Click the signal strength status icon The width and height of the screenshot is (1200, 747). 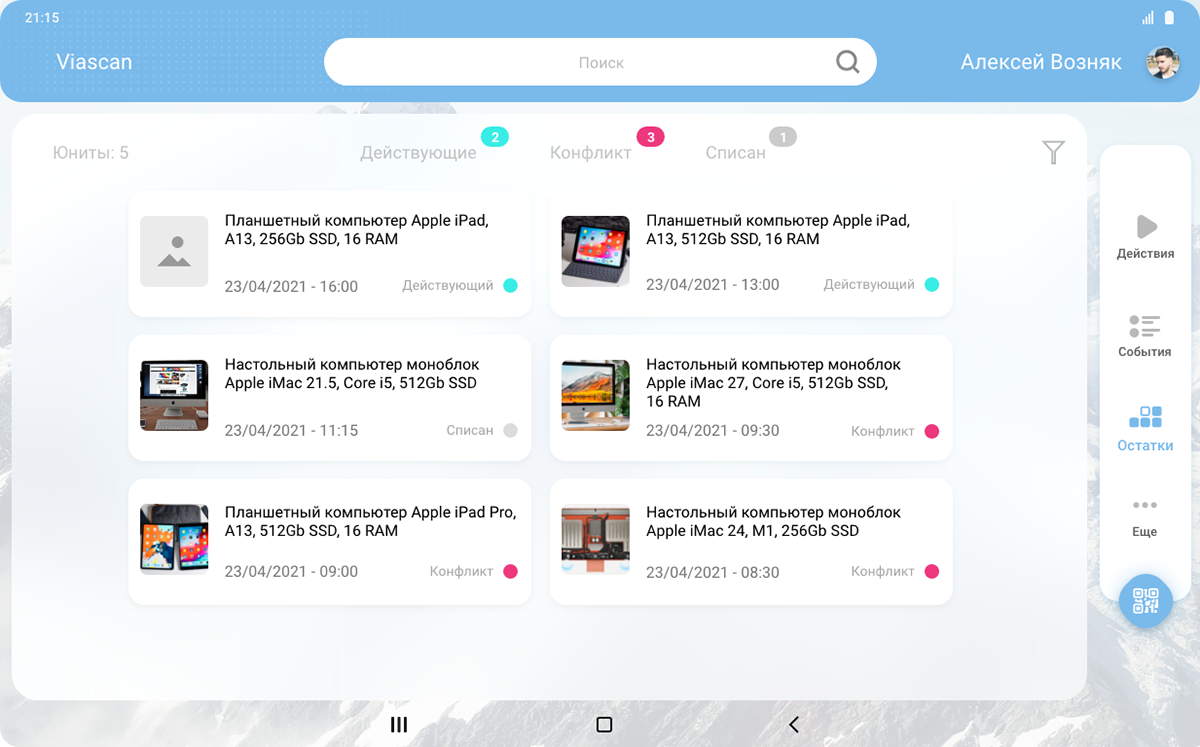point(1147,18)
